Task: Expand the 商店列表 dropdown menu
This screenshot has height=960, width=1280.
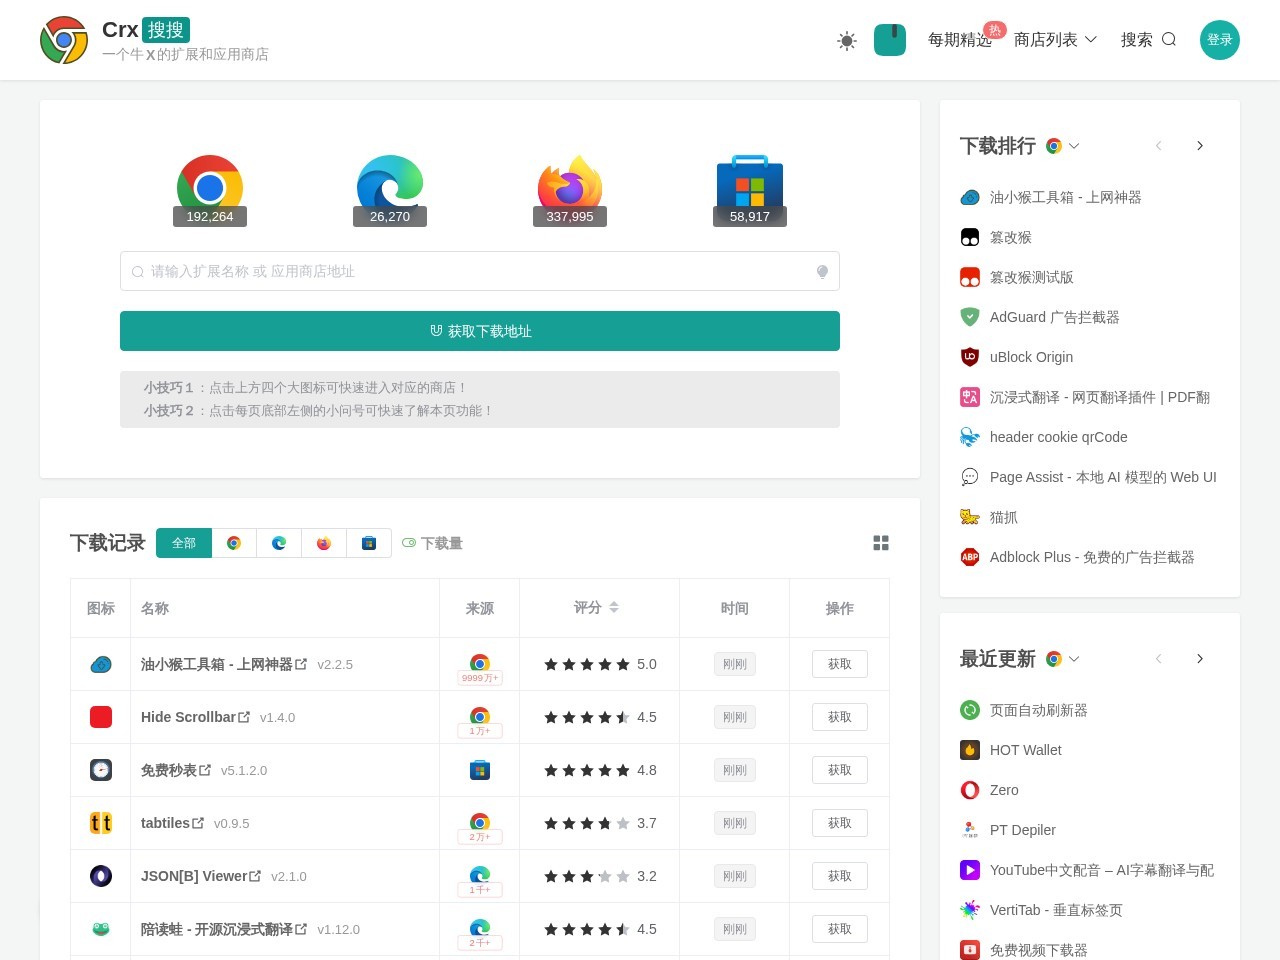Action: (x=1055, y=40)
